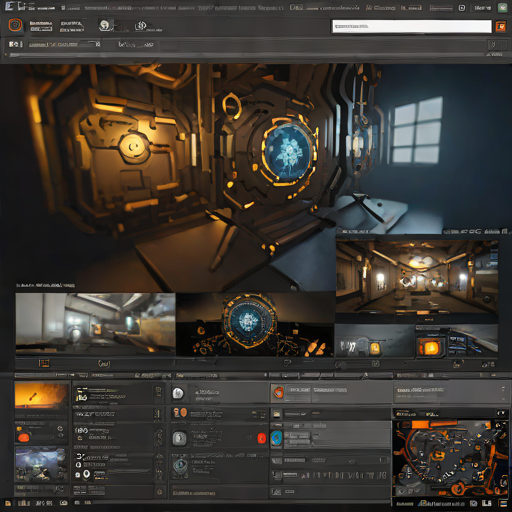
Task: Toggle the small switch at the settings row's right end
Action: pos(384,460)
